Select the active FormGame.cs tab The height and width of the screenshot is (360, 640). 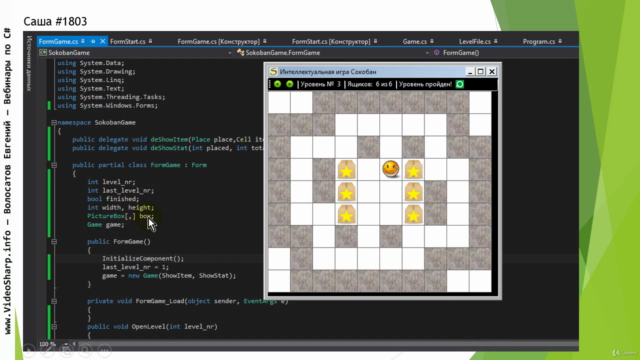[x=58, y=41]
